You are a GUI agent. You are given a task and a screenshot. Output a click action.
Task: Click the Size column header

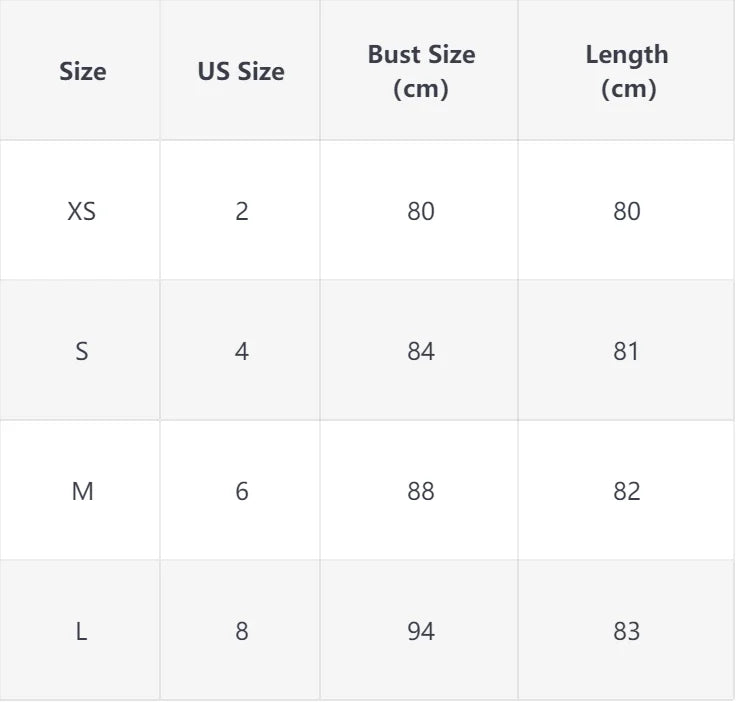(x=82, y=71)
